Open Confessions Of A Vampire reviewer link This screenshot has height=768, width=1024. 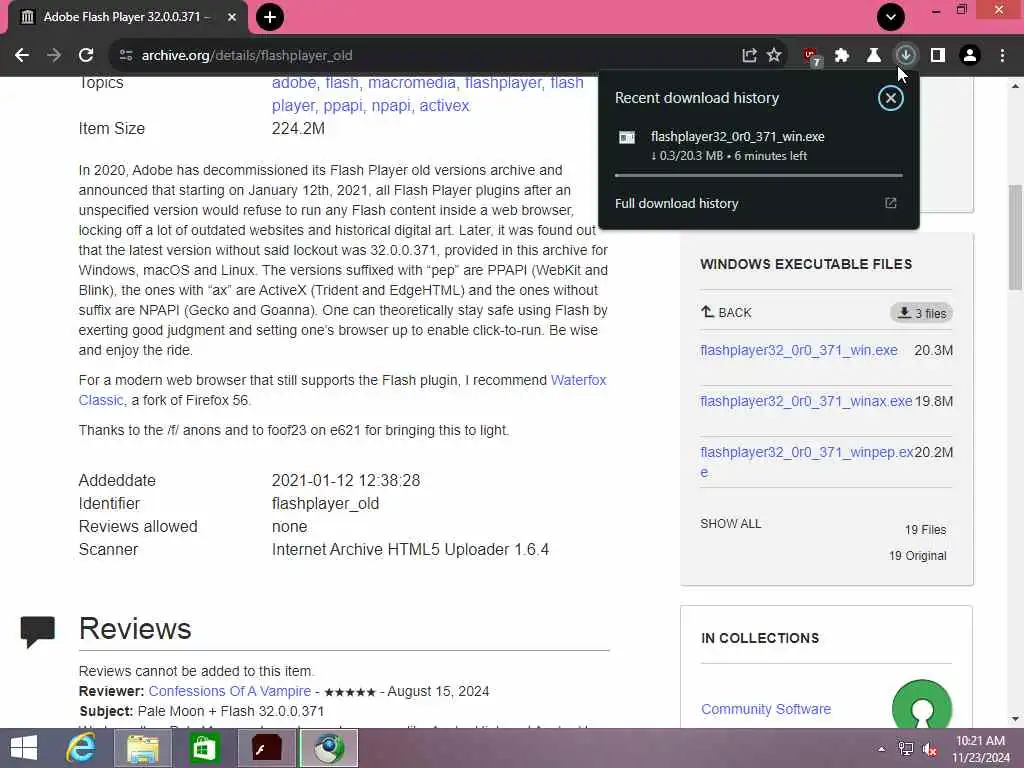tap(229, 691)
